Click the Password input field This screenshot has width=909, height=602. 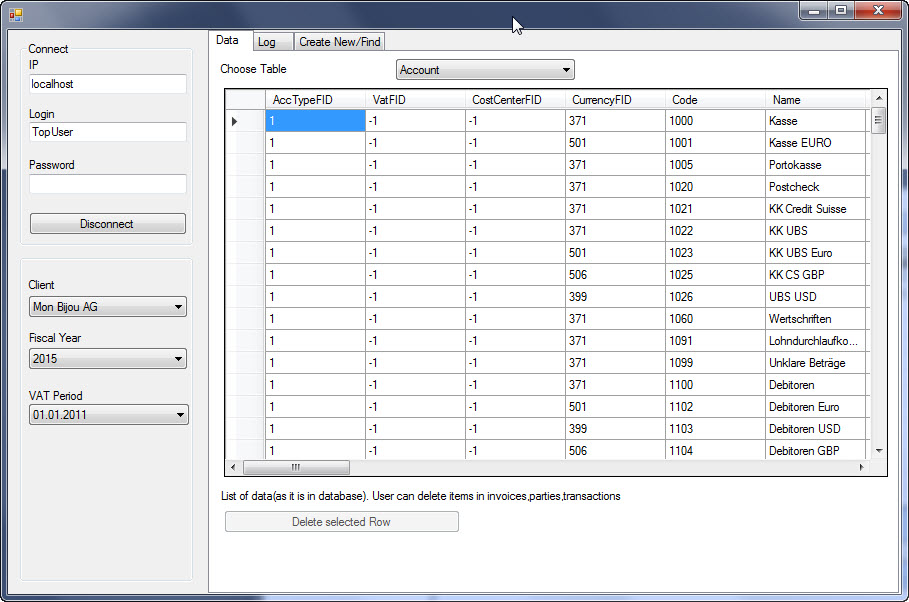107,184
